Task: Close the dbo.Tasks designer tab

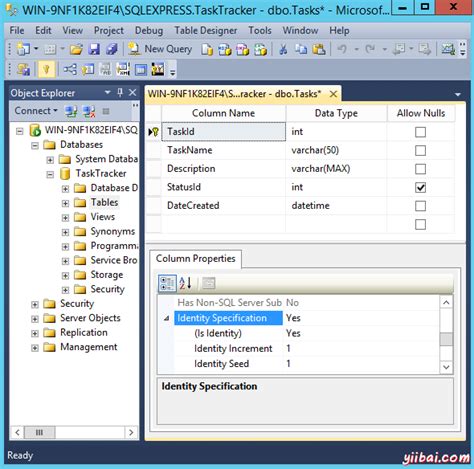Action: (333, 94)
